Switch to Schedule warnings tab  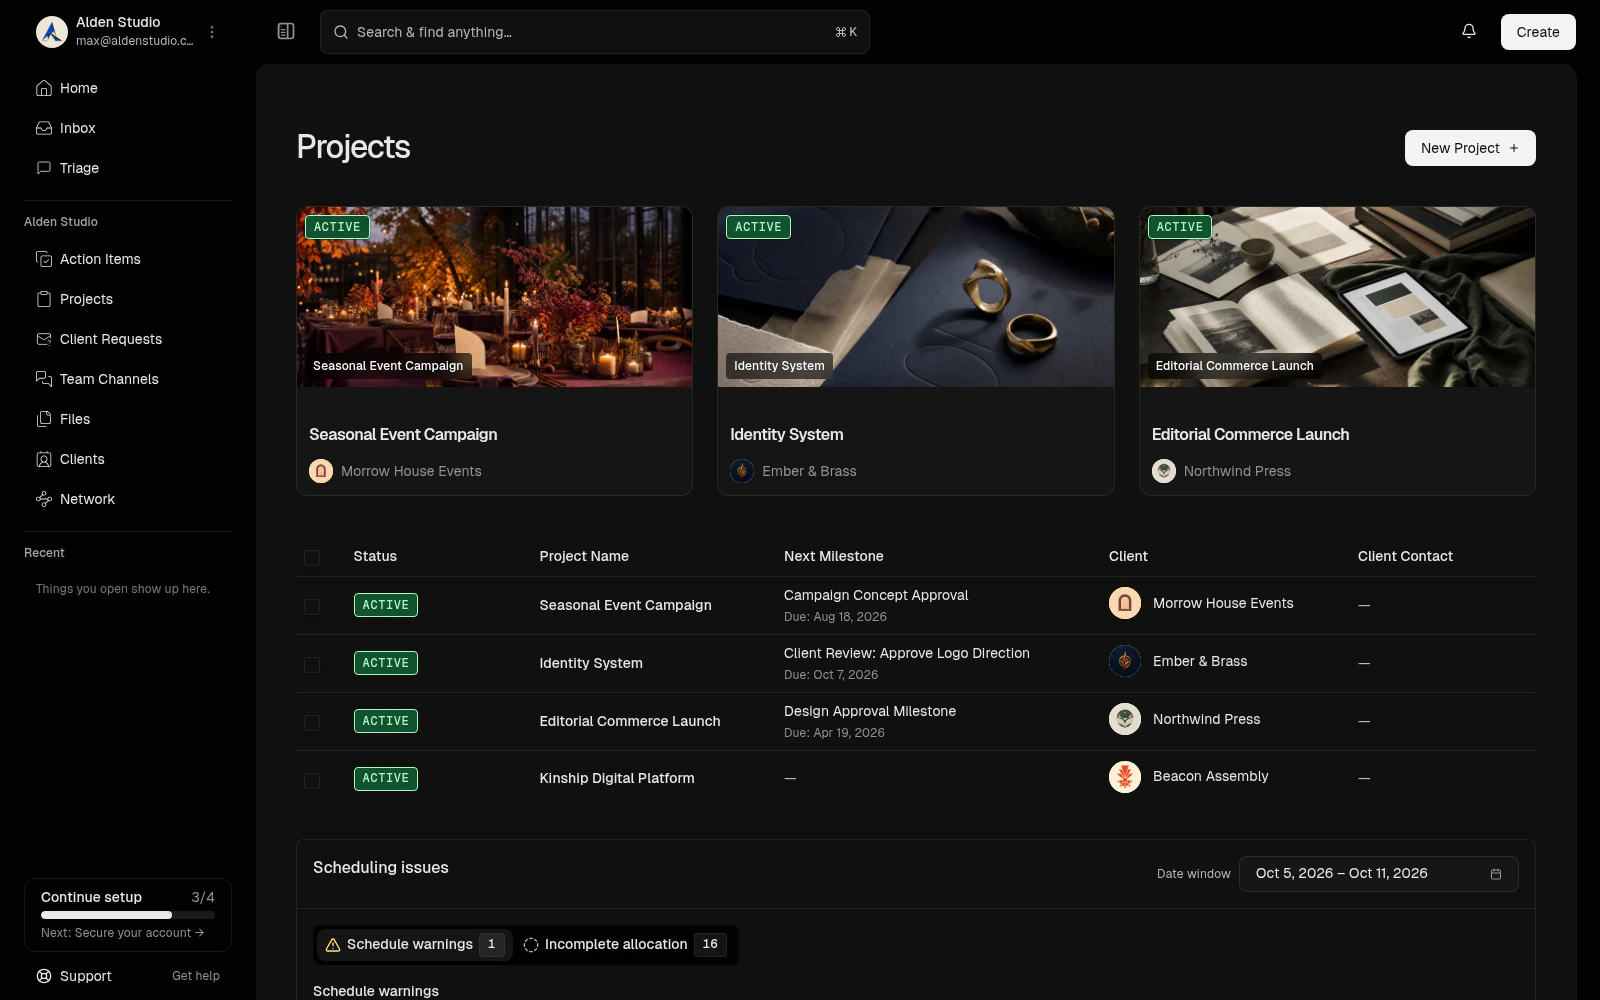[x=414, y=944]
